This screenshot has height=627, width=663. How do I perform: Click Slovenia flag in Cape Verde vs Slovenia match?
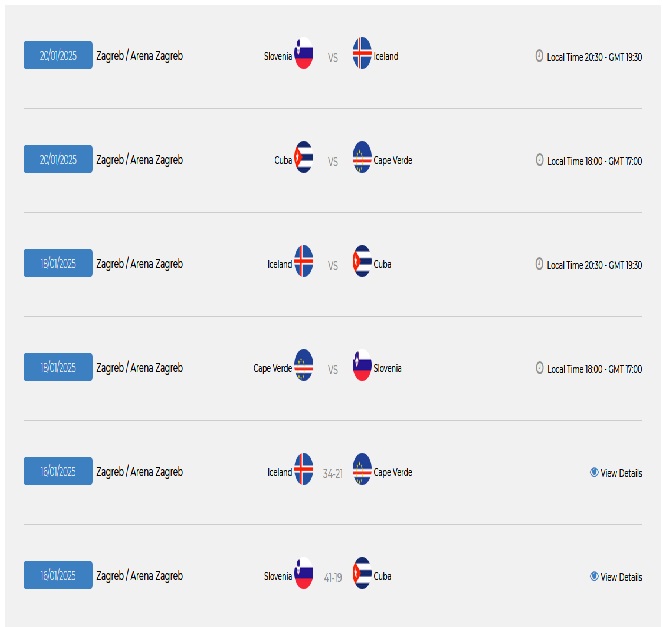(362, 365)
